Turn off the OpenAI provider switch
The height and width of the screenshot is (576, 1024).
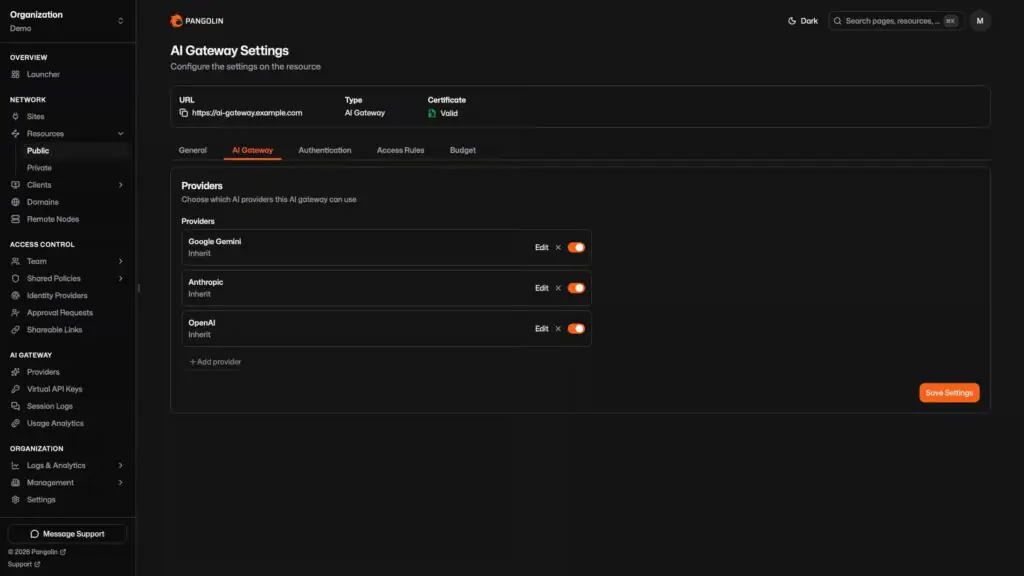click(x=576, y=328)
